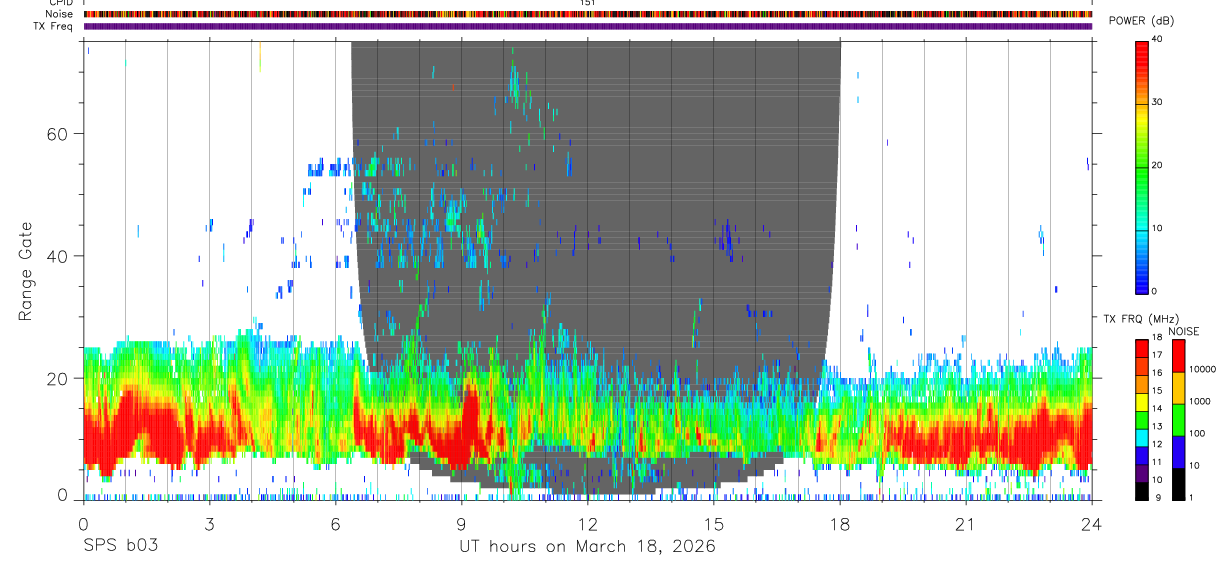The image size is (1228, 567).
Task: Pick the yellow 14–15 MHz TX FRQ swatch
Action: [1141, 402]
